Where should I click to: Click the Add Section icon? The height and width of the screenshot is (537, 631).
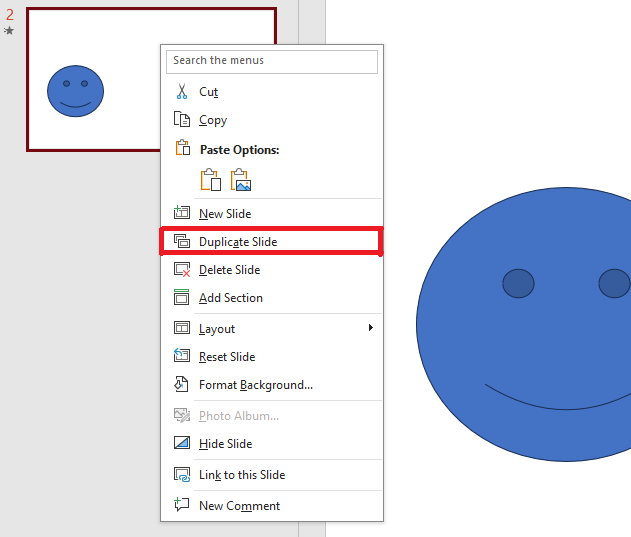(x=181, y=298)
